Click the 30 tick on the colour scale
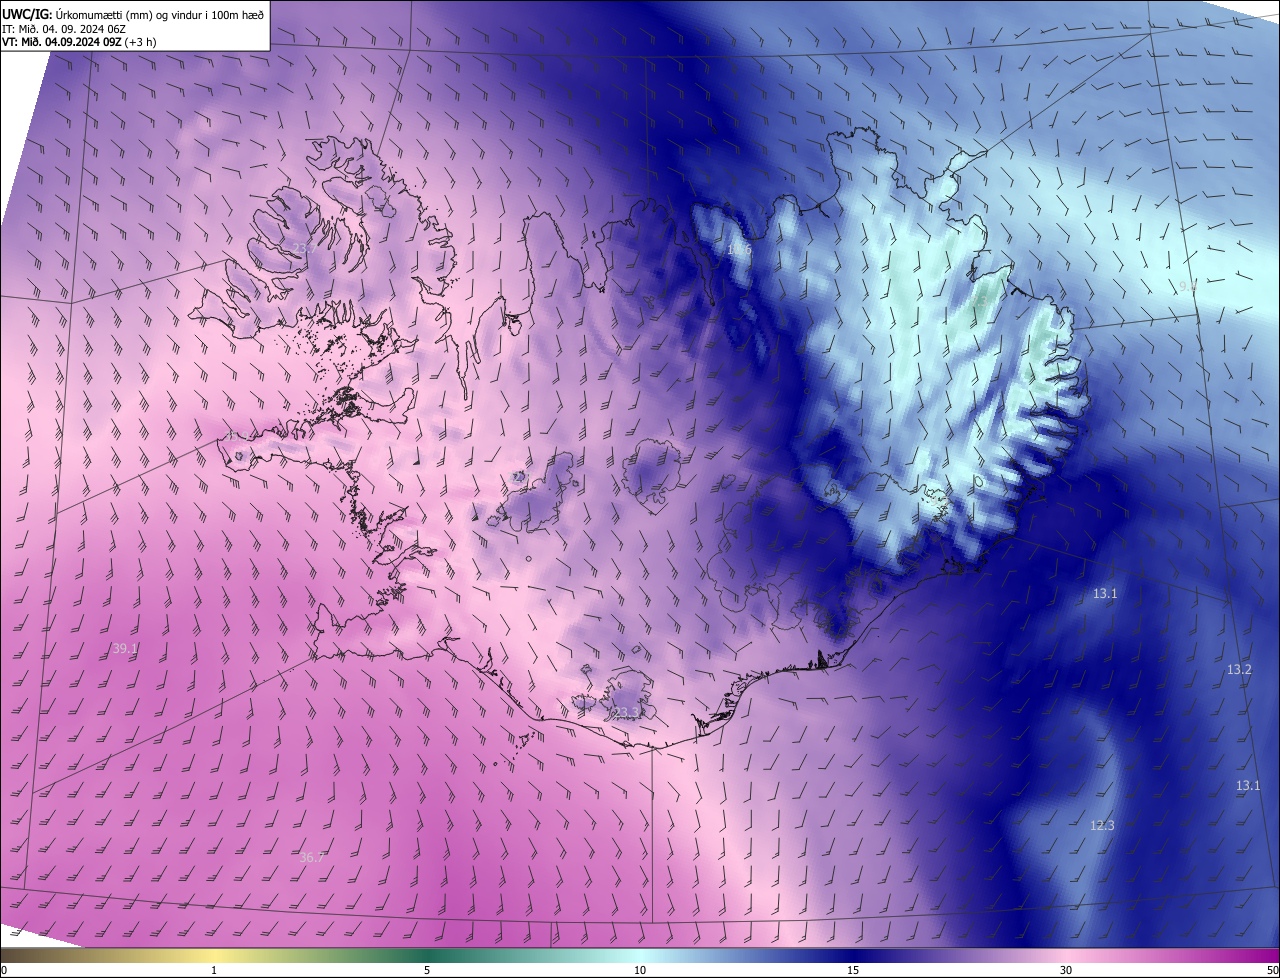Screen dimensions: 1280x978 1066,970
